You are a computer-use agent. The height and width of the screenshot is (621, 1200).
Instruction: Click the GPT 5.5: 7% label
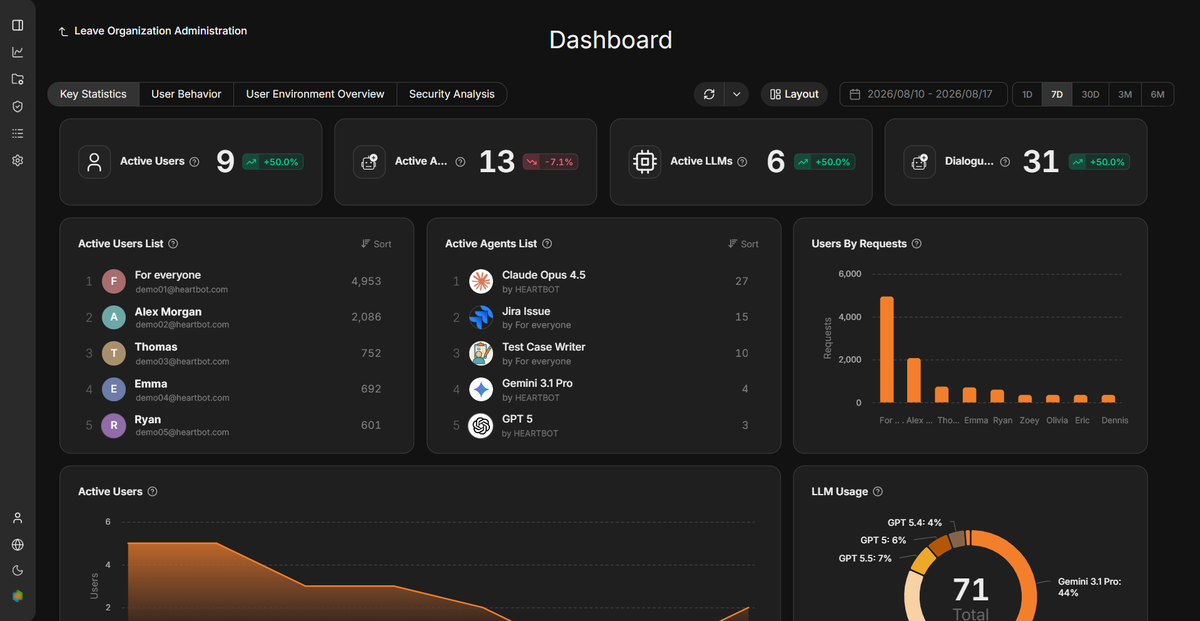(x=865, y=558)
